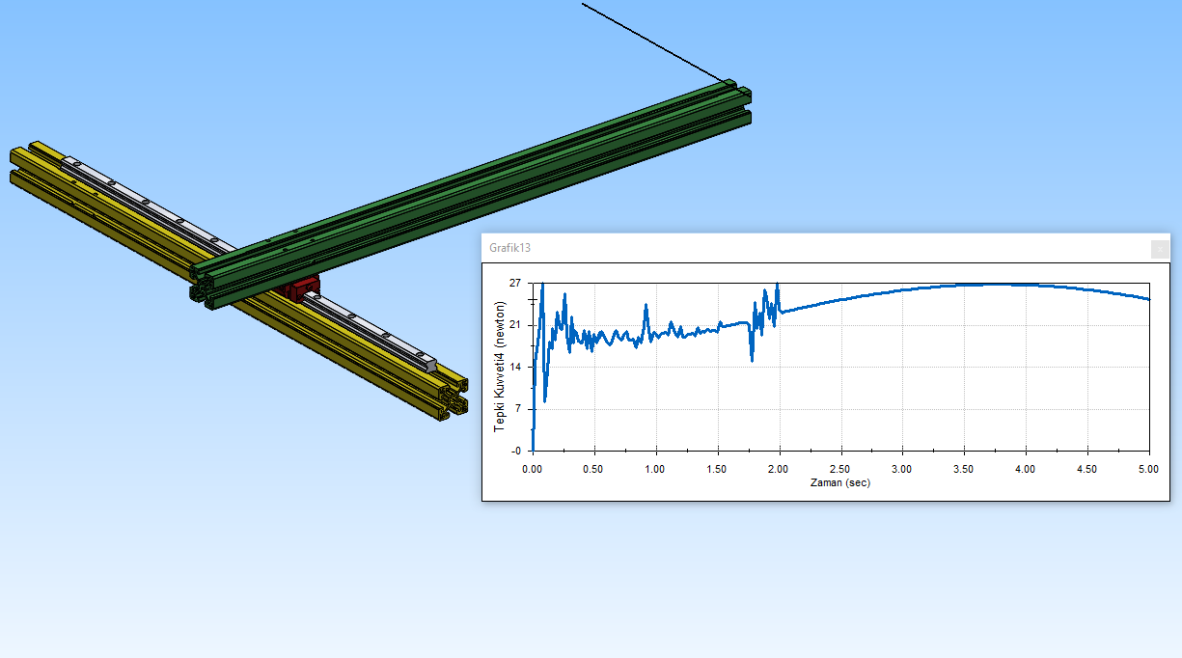Click the 27 value on the force axis

(515, 283)
